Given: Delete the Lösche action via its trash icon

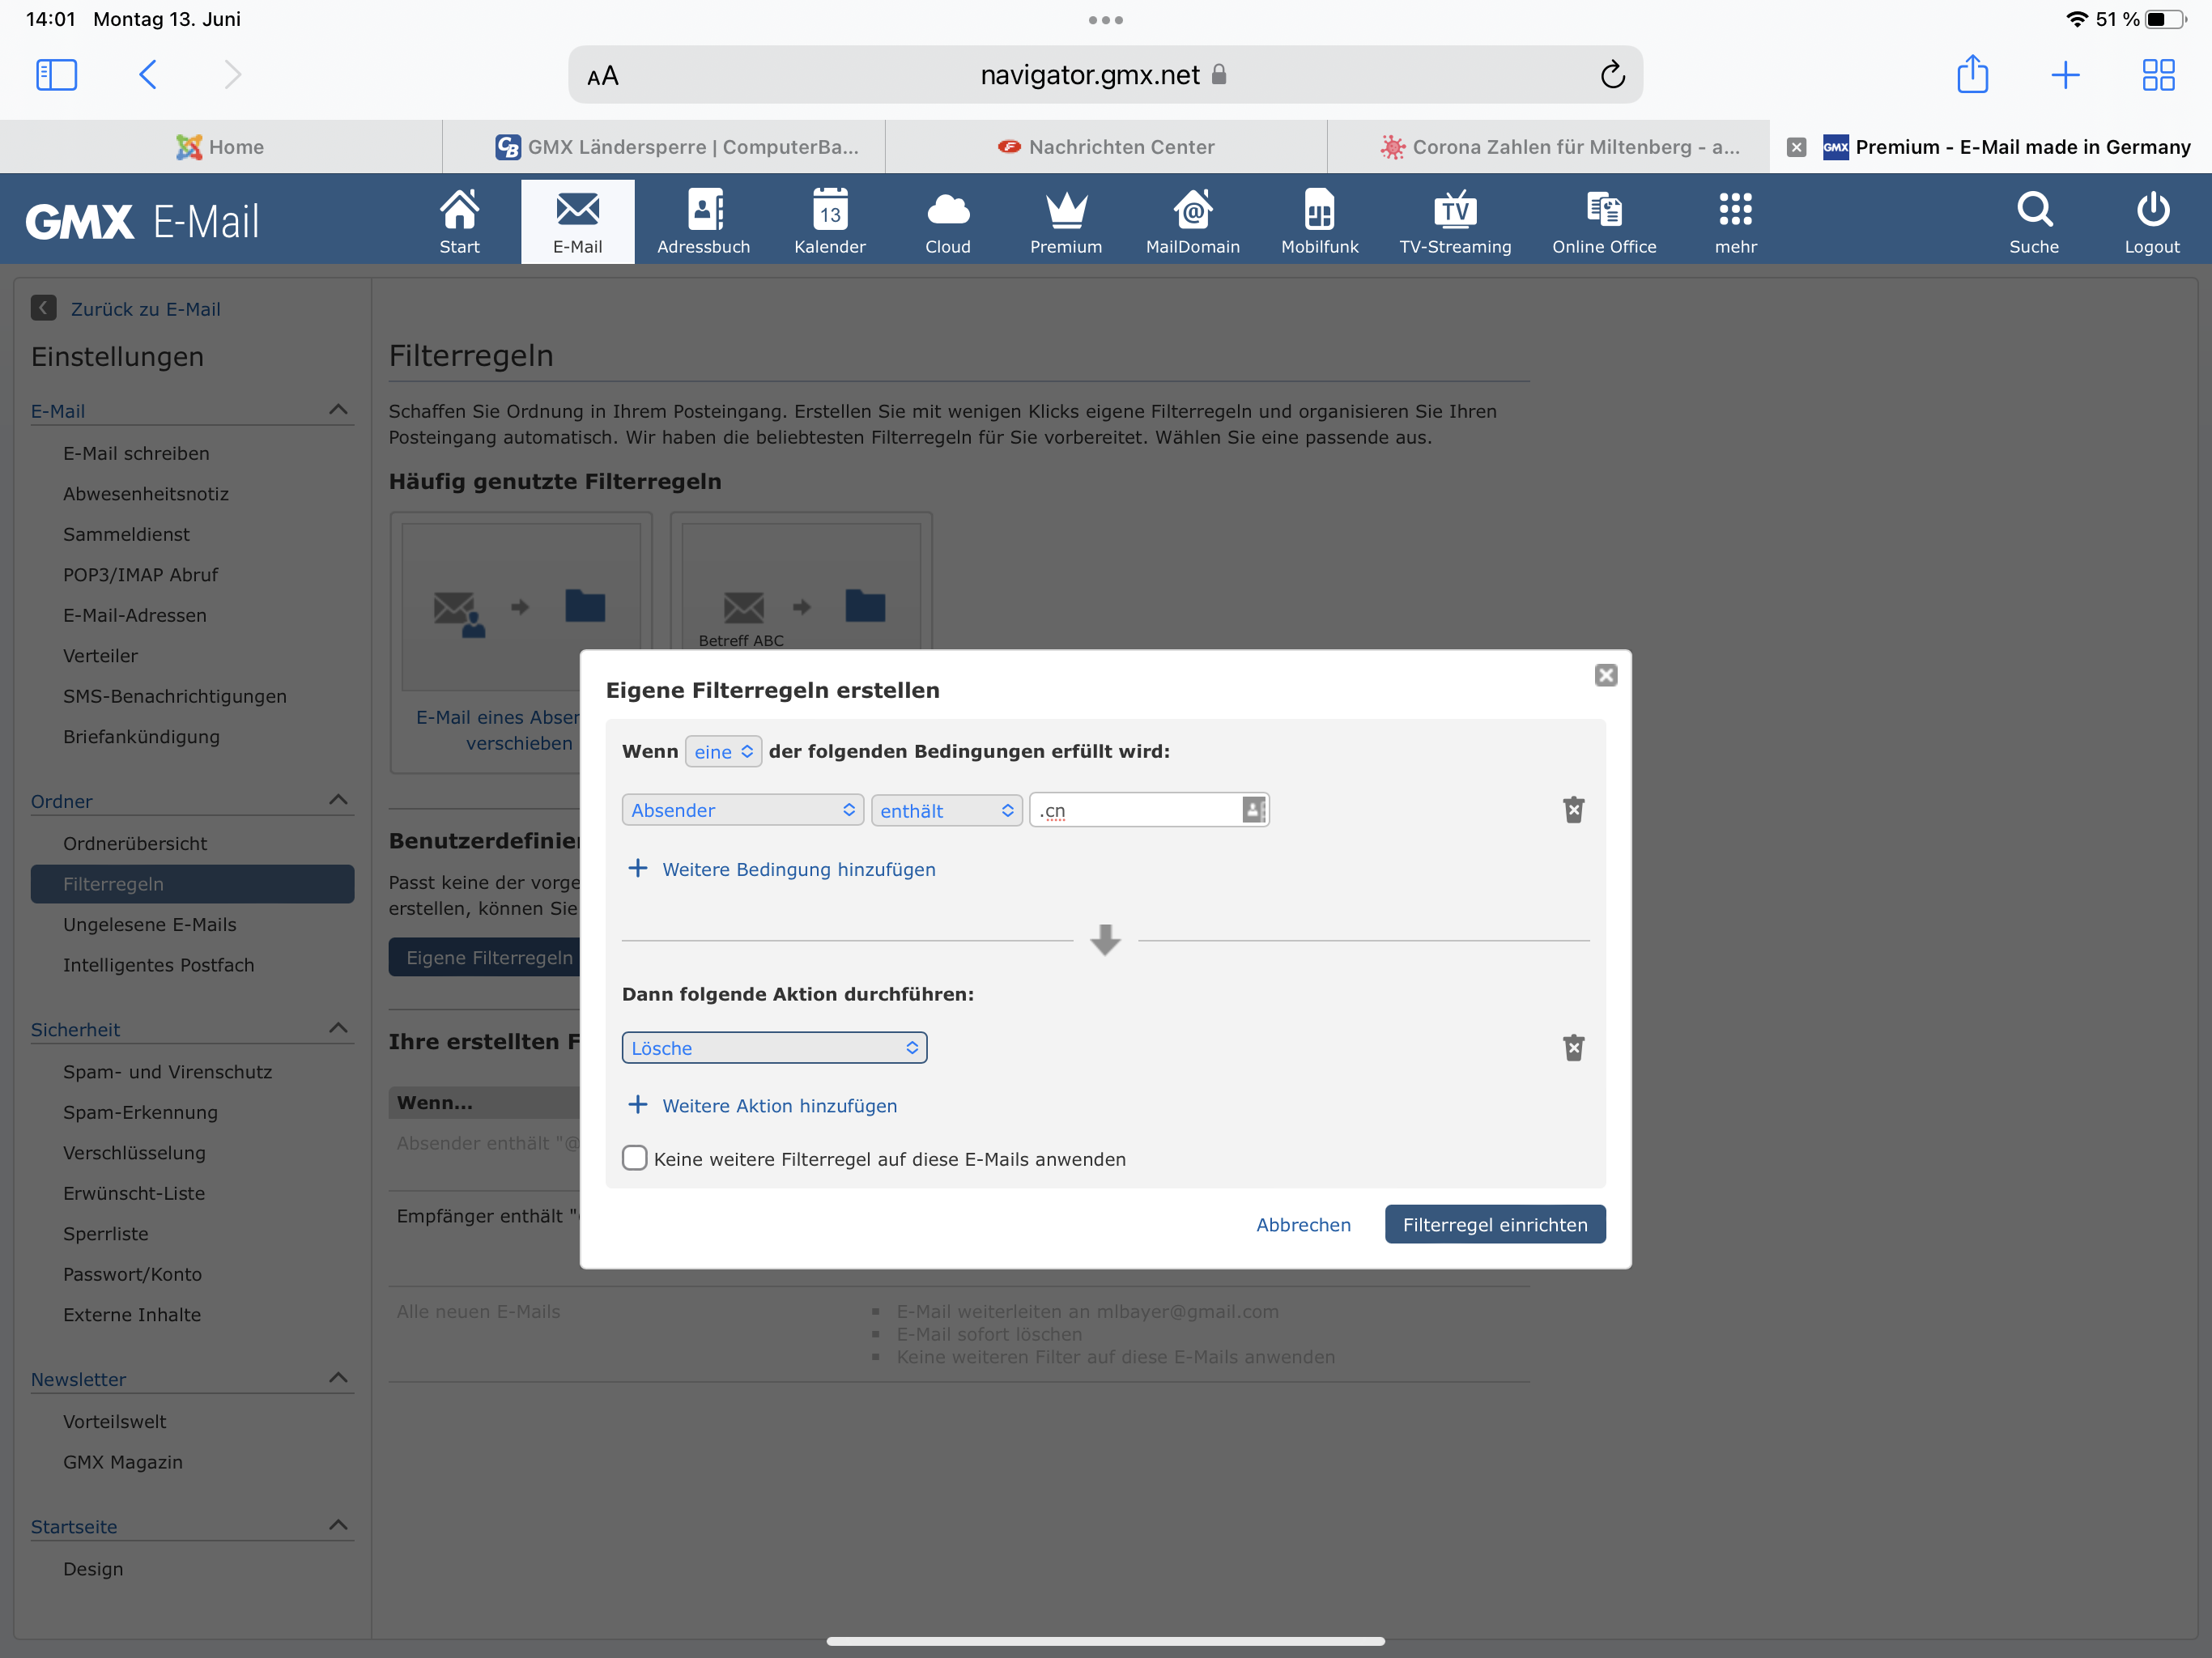Looking at the screenshot, I should [1573, 1047].
